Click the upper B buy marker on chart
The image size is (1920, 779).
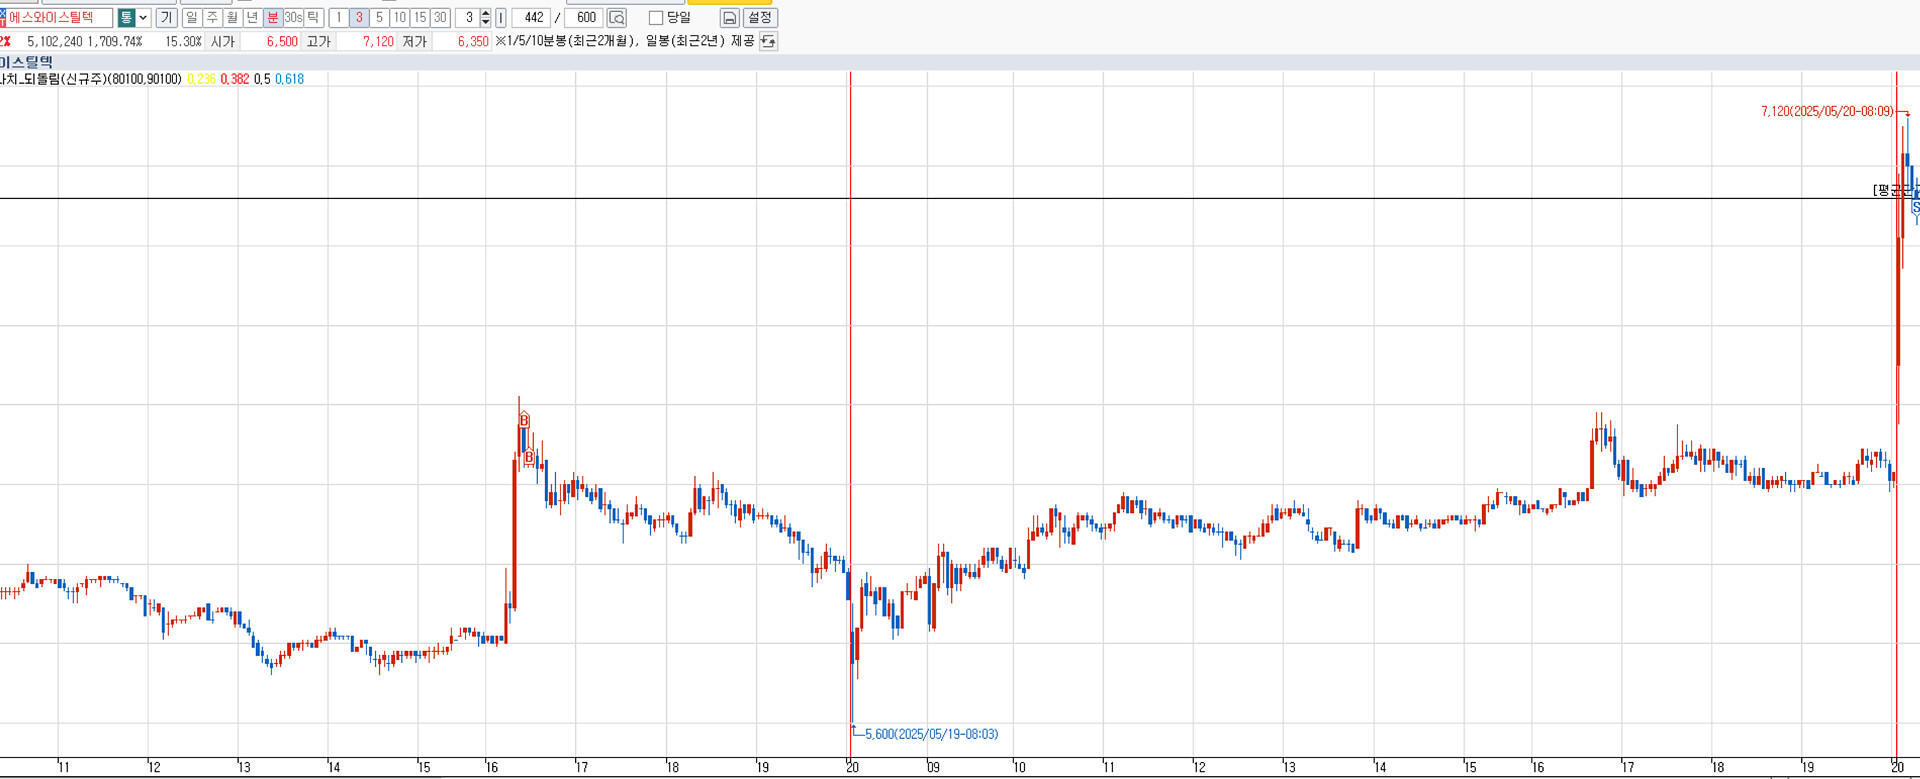524,421
